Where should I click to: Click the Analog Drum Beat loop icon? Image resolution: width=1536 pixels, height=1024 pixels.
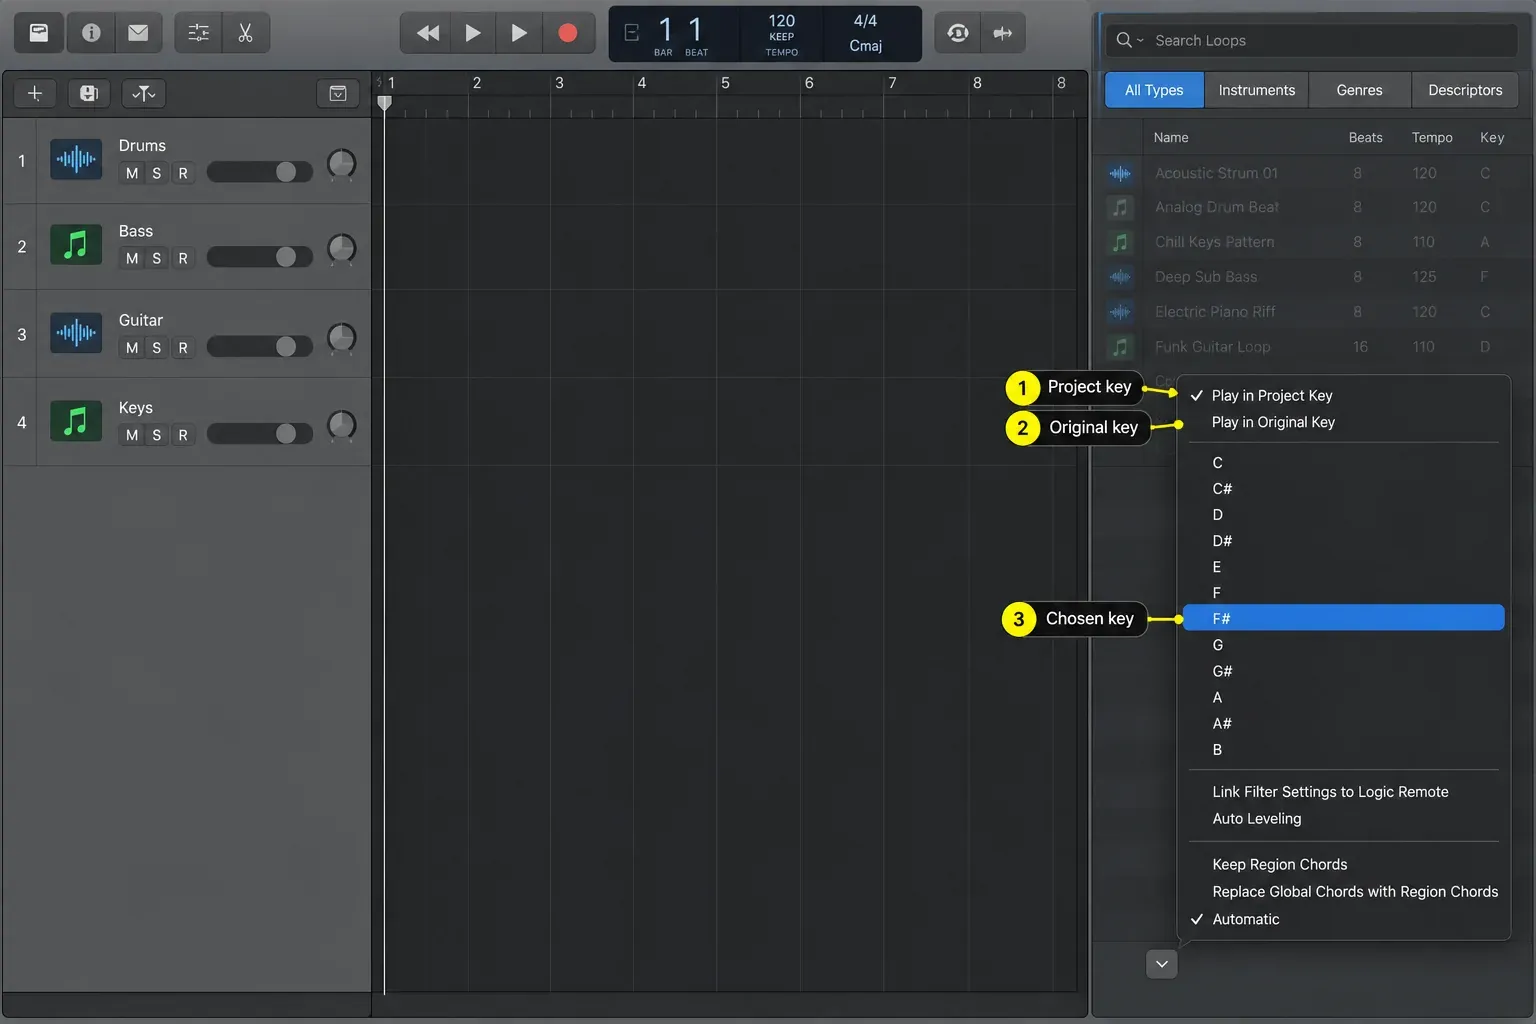coord(1120,207)
